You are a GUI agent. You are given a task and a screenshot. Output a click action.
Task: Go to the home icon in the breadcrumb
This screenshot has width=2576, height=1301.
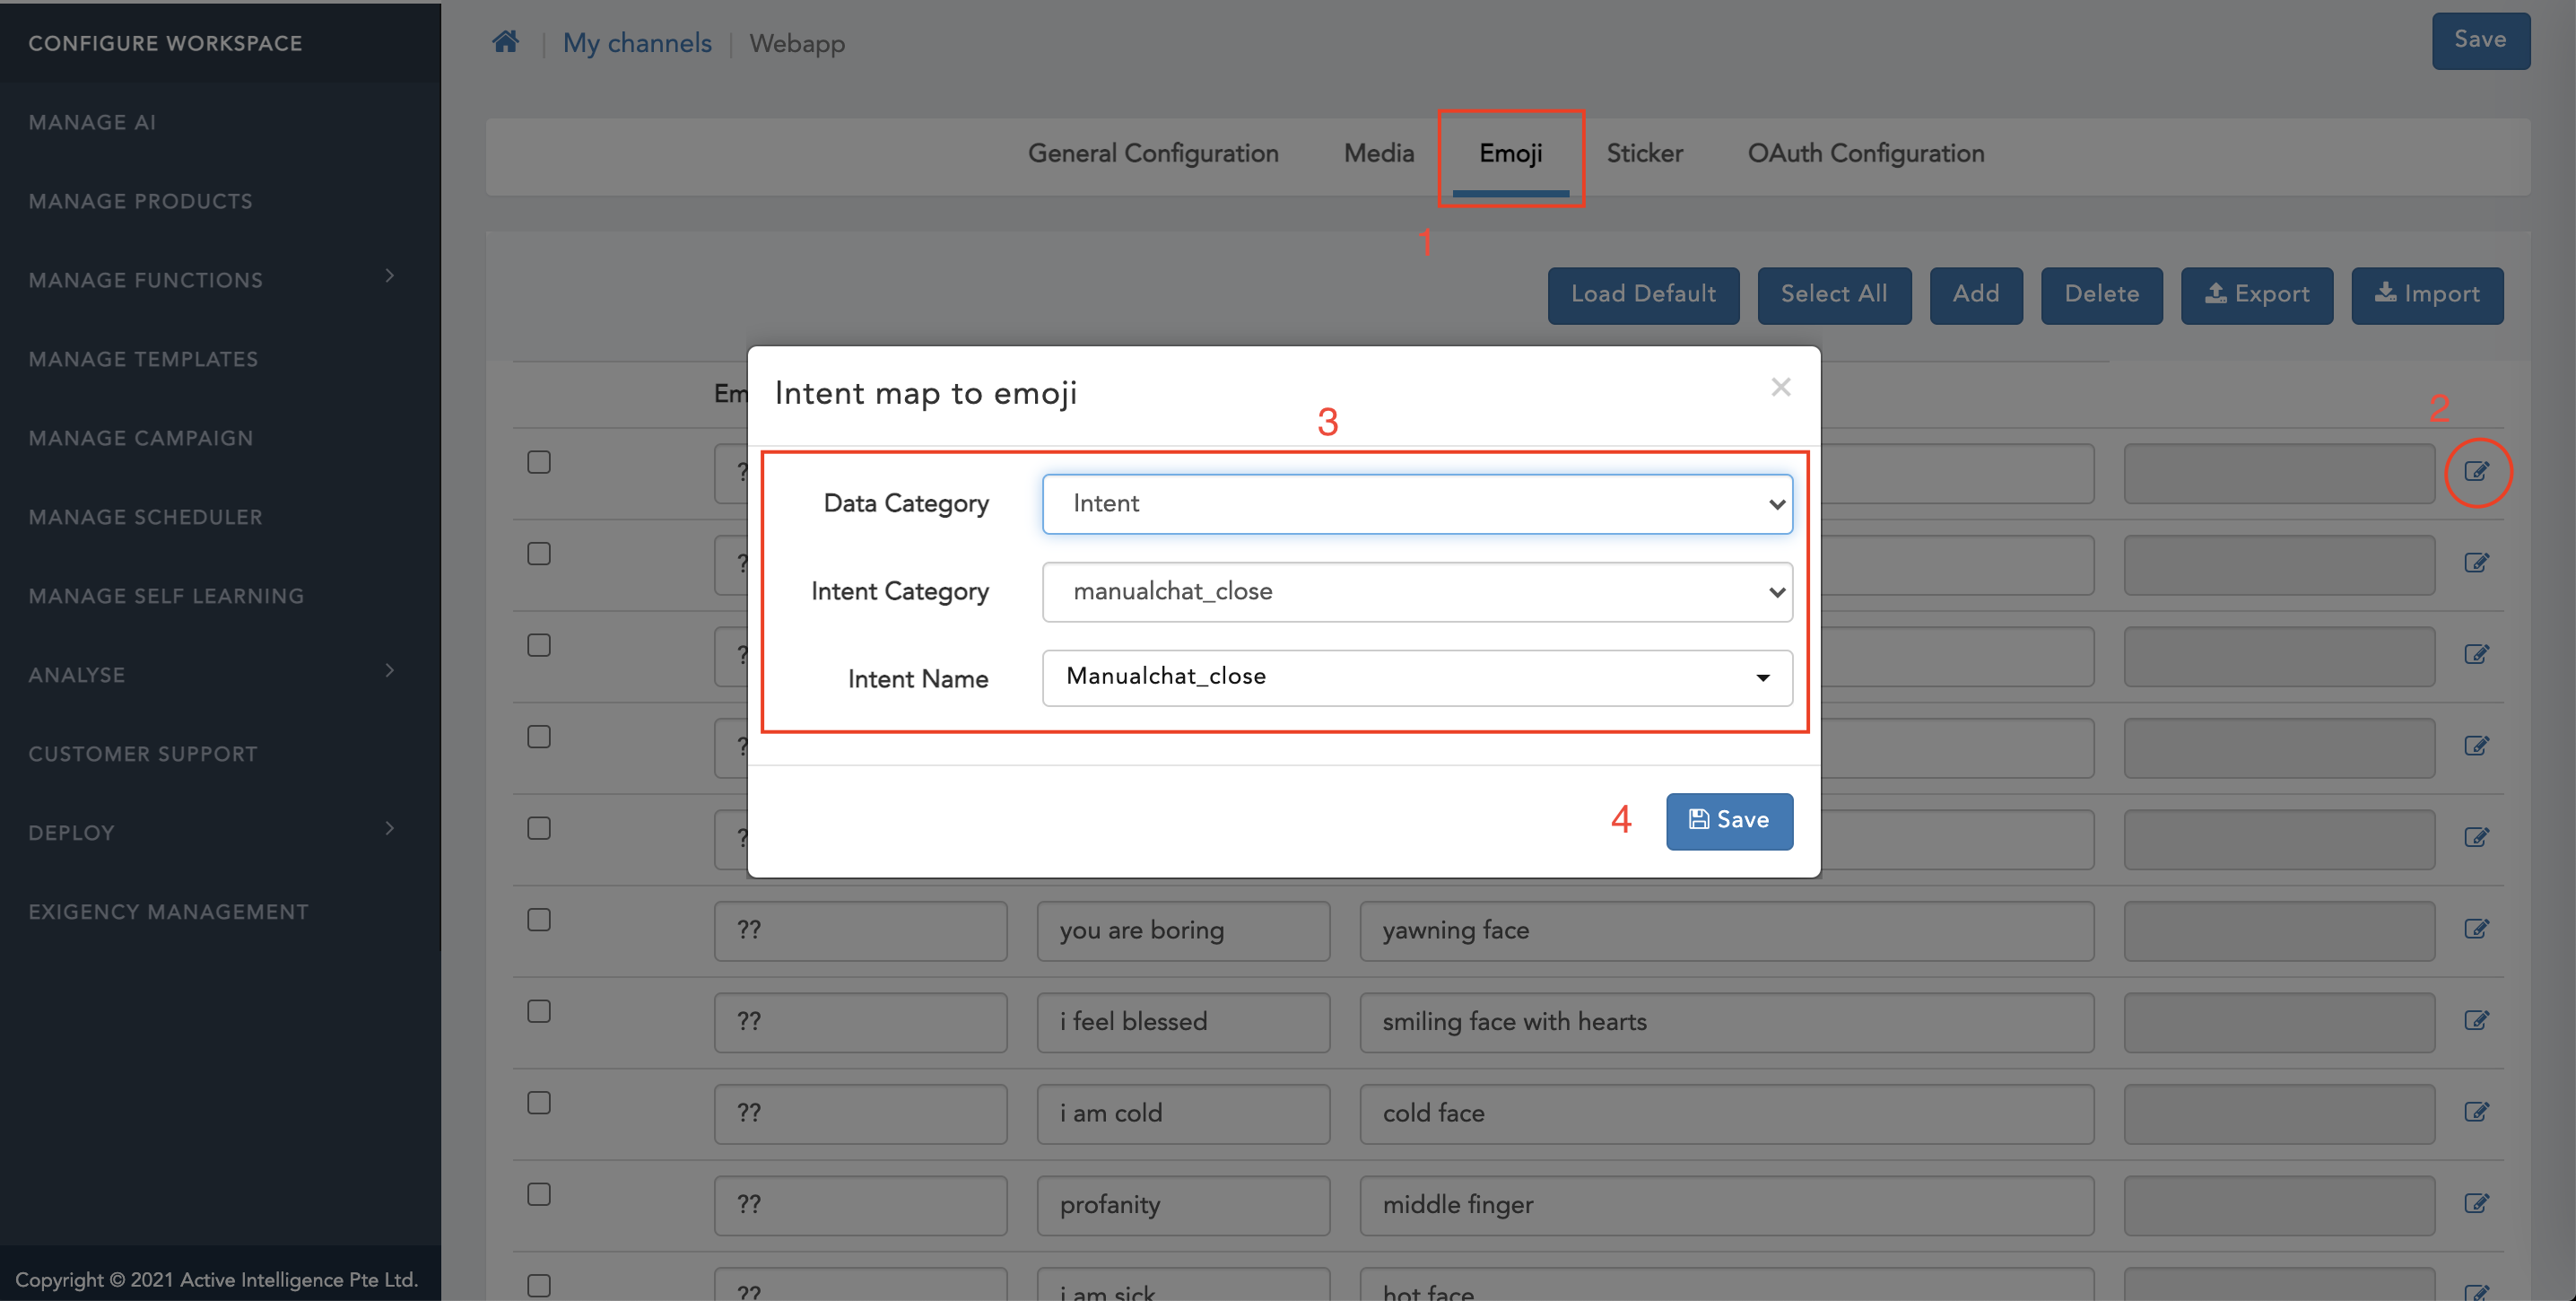[506, 42]
